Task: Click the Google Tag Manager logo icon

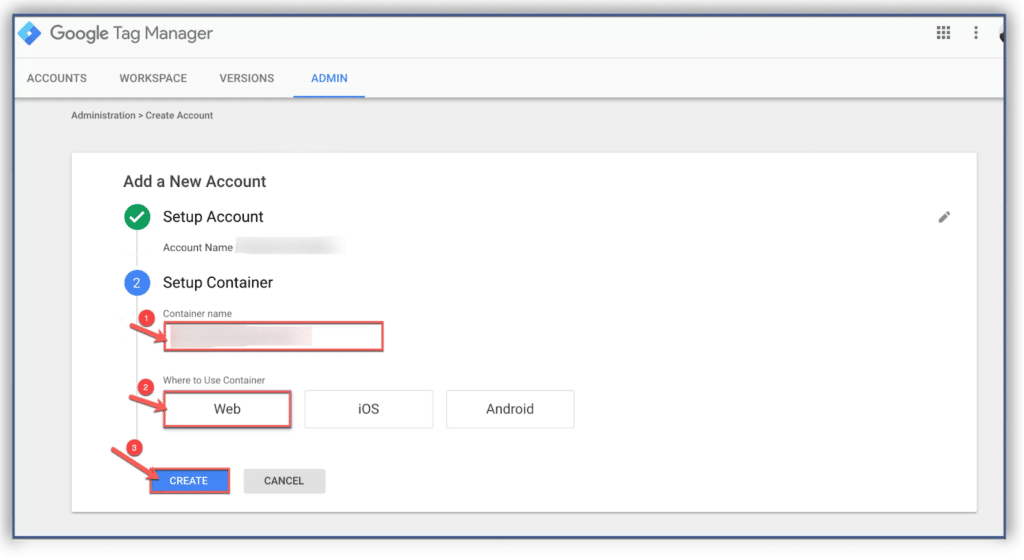Action: (29, 33)
